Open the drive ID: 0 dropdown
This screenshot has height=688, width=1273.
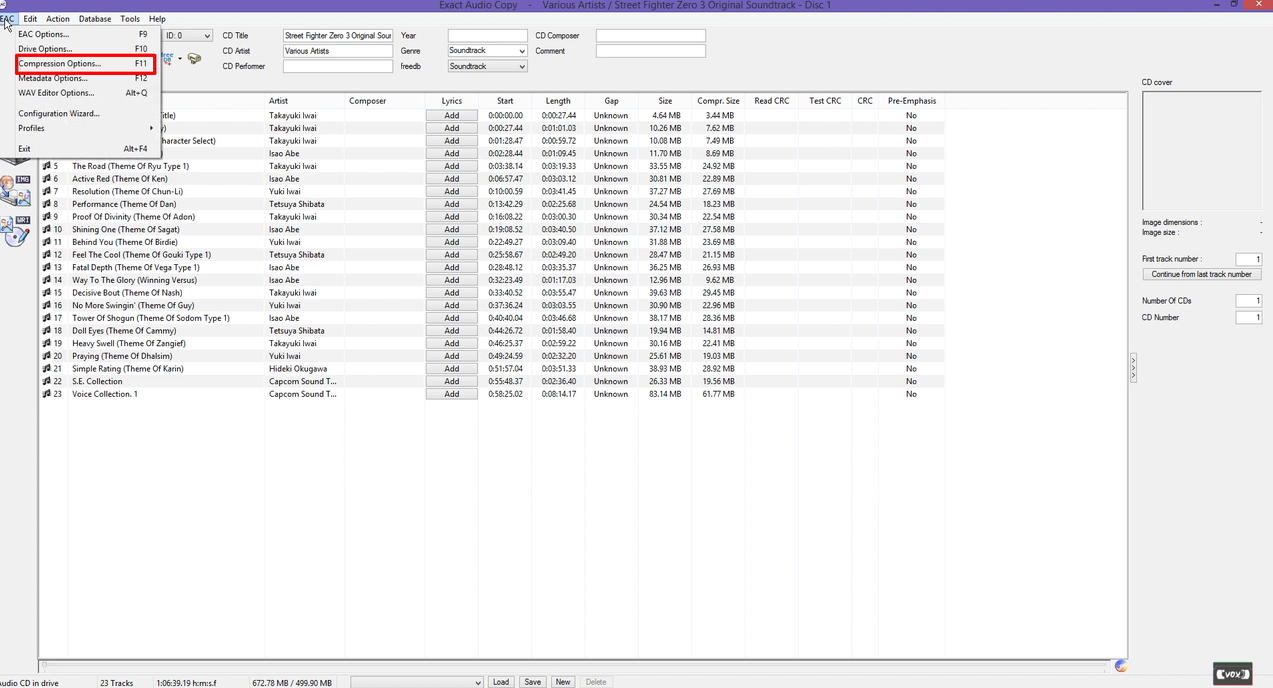[x=188, y=36]
